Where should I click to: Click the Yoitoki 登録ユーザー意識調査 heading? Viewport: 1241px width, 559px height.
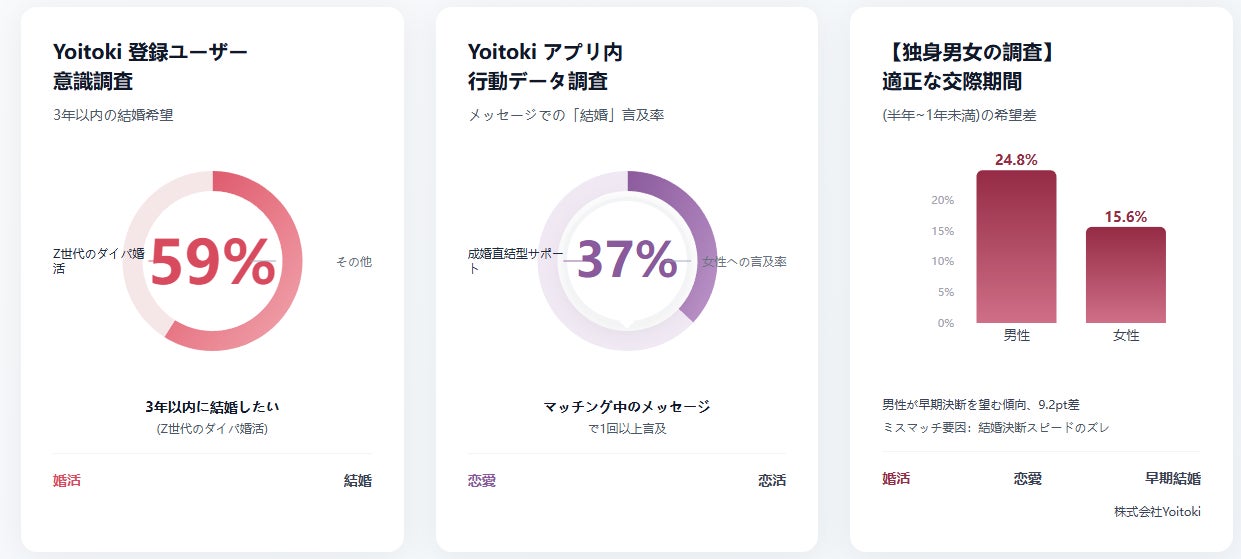pyautogui.click(x=150, y=67)
